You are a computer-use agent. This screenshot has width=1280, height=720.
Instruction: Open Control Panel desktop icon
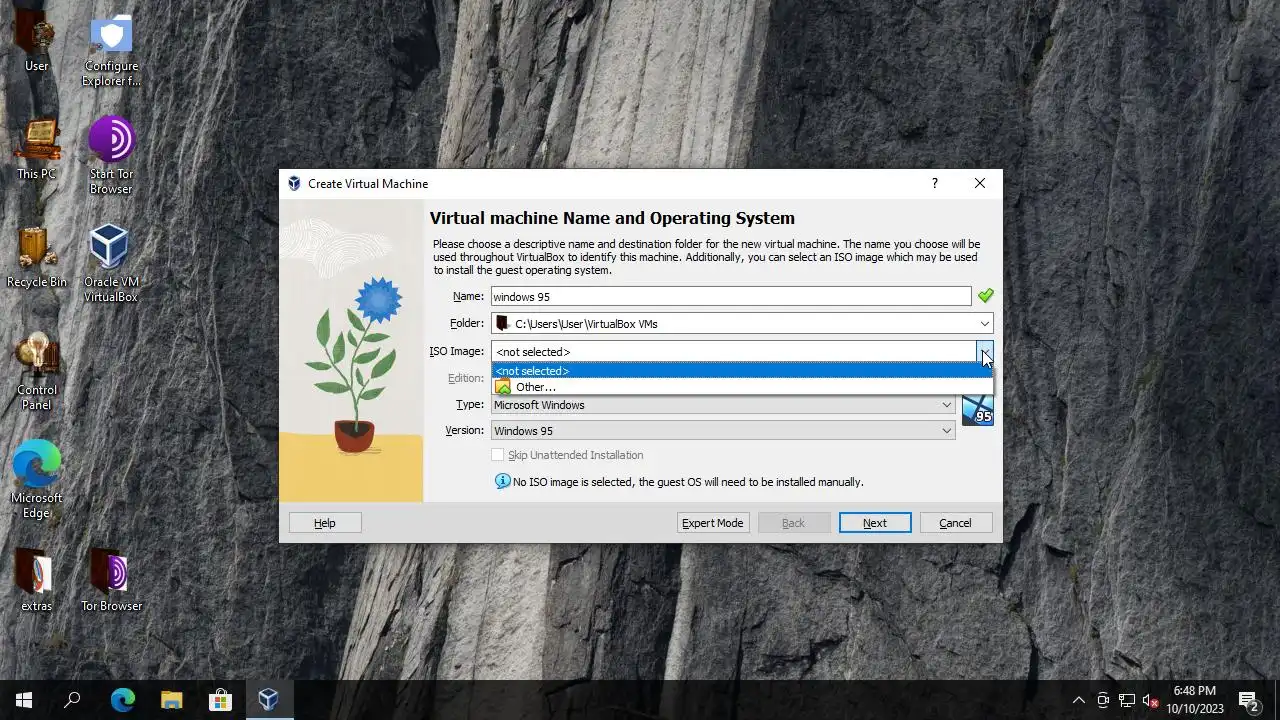pyautogui.click(x=37, y=371)
